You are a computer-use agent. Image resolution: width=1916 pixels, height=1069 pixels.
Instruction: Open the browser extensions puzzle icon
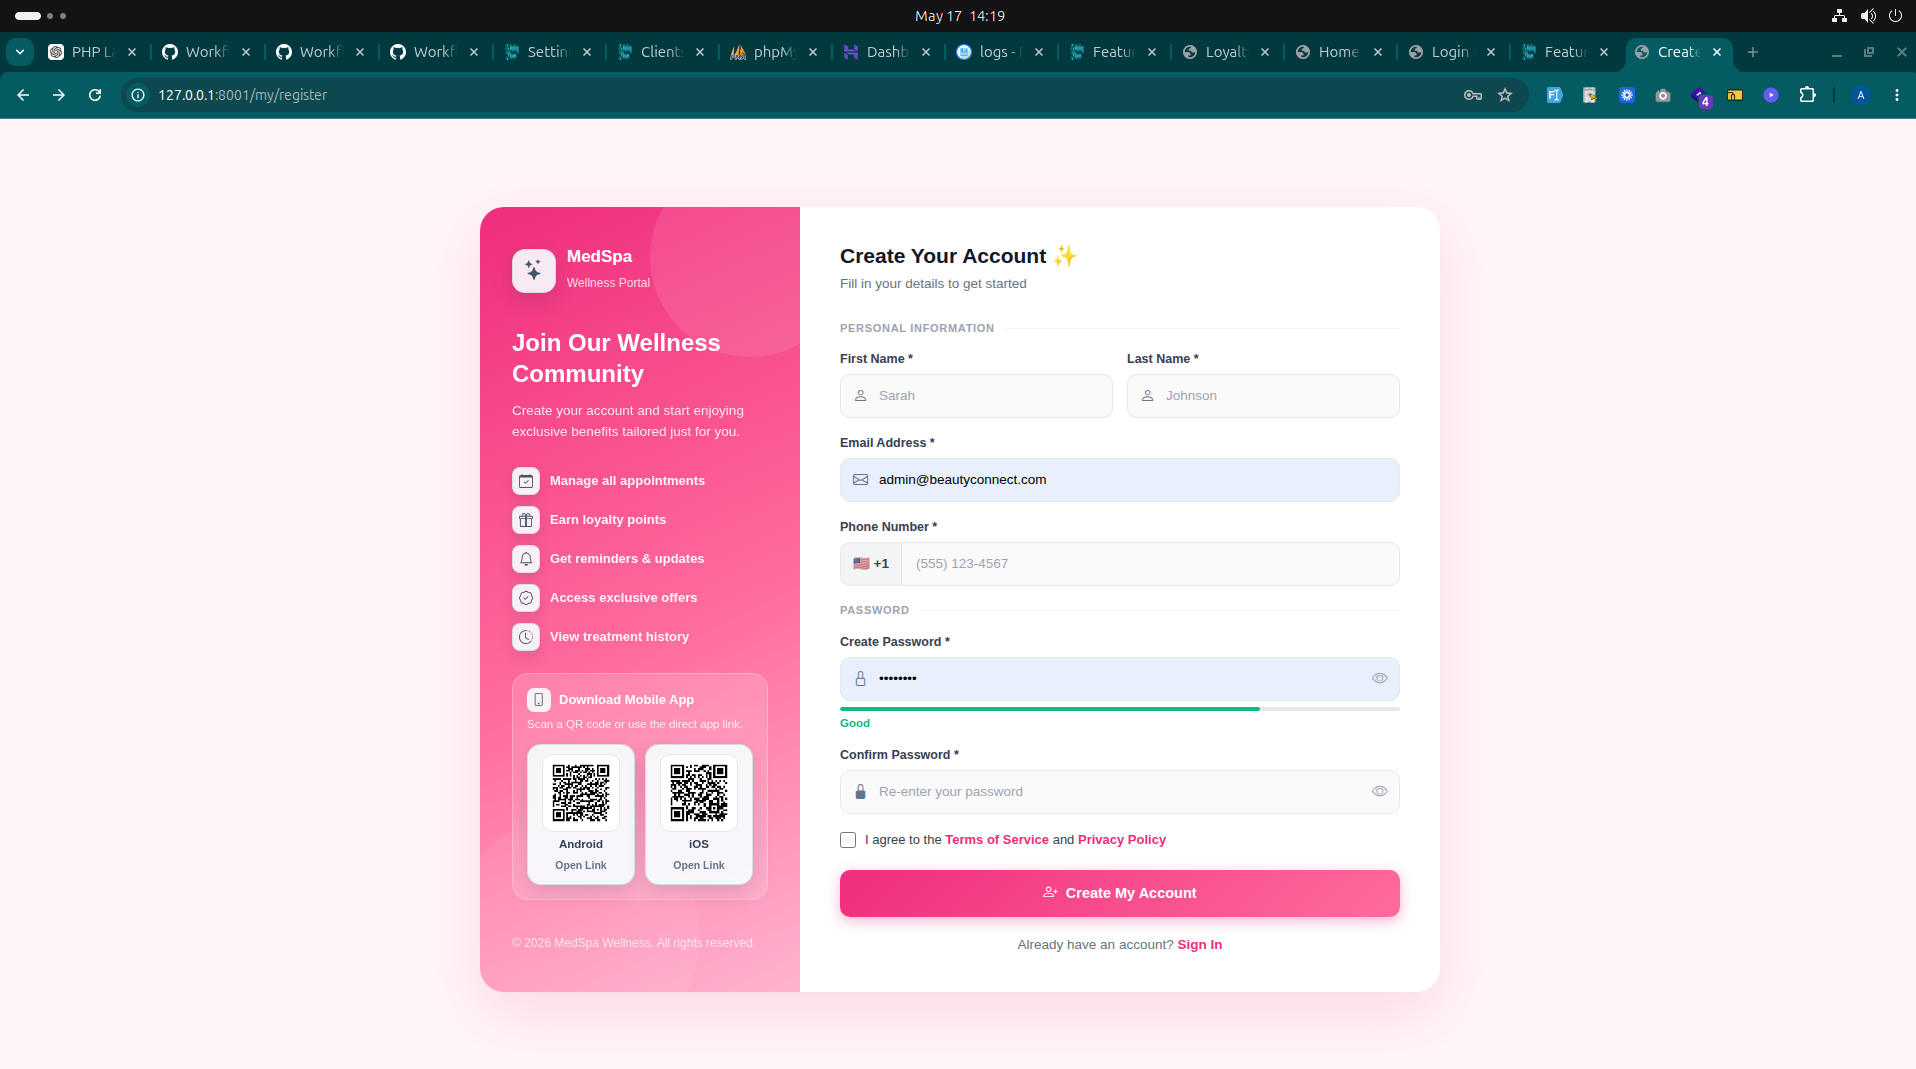pos(1807,95)
